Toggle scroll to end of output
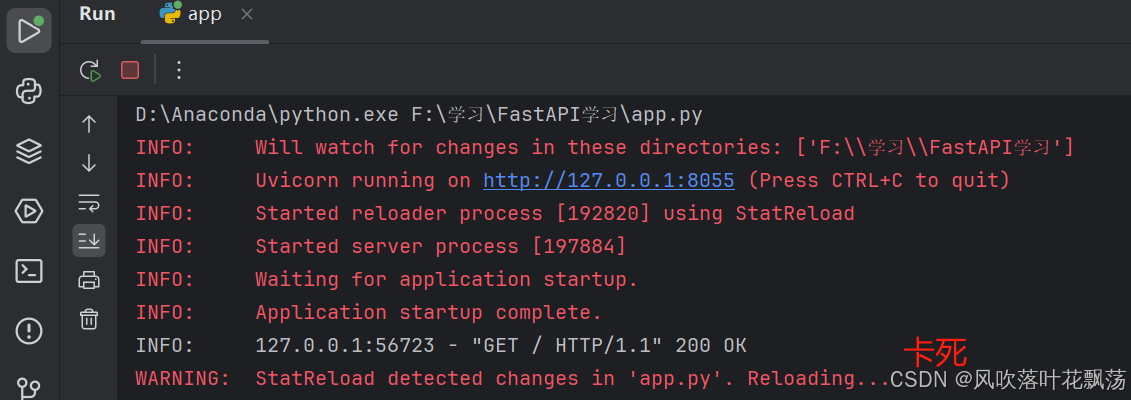Image resolution: width=1131 pixels, height=400 pixels. point(89,241)
